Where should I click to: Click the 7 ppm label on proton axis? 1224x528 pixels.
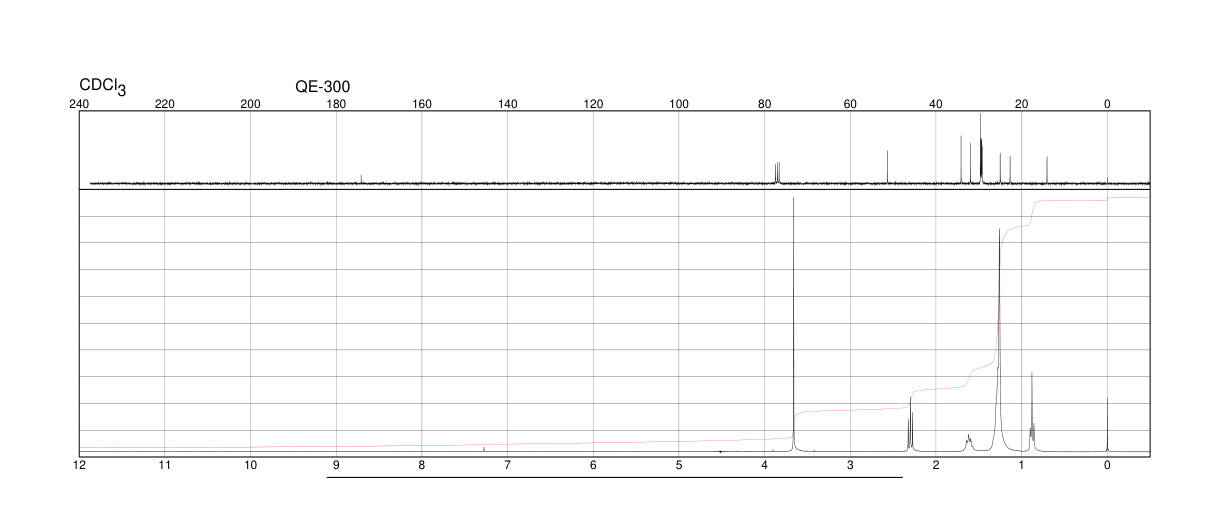coord(508,465)
